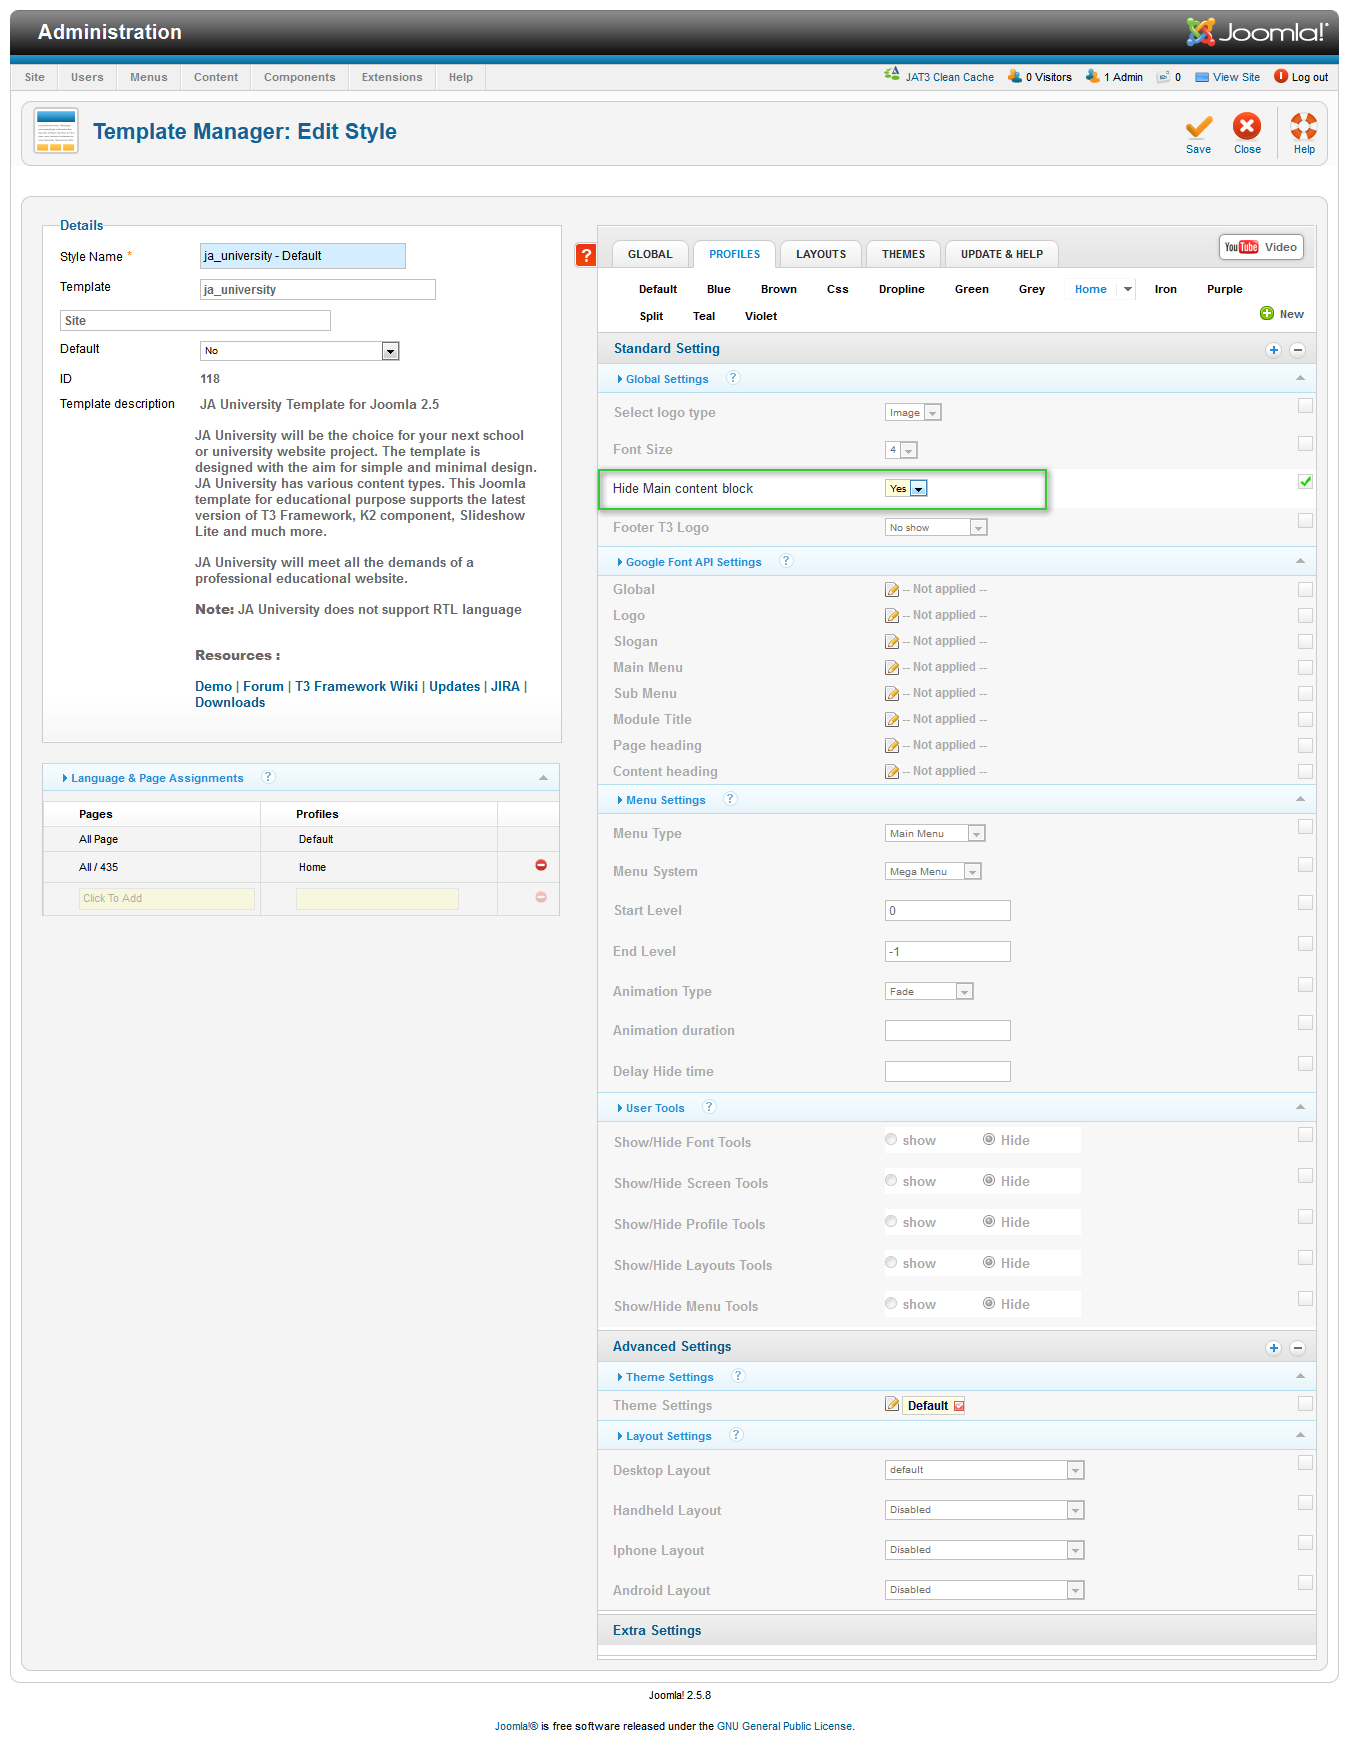Open the Select logo type dropdown
This screenshot has width=1349, height=1756.
(x=913, y=413)
